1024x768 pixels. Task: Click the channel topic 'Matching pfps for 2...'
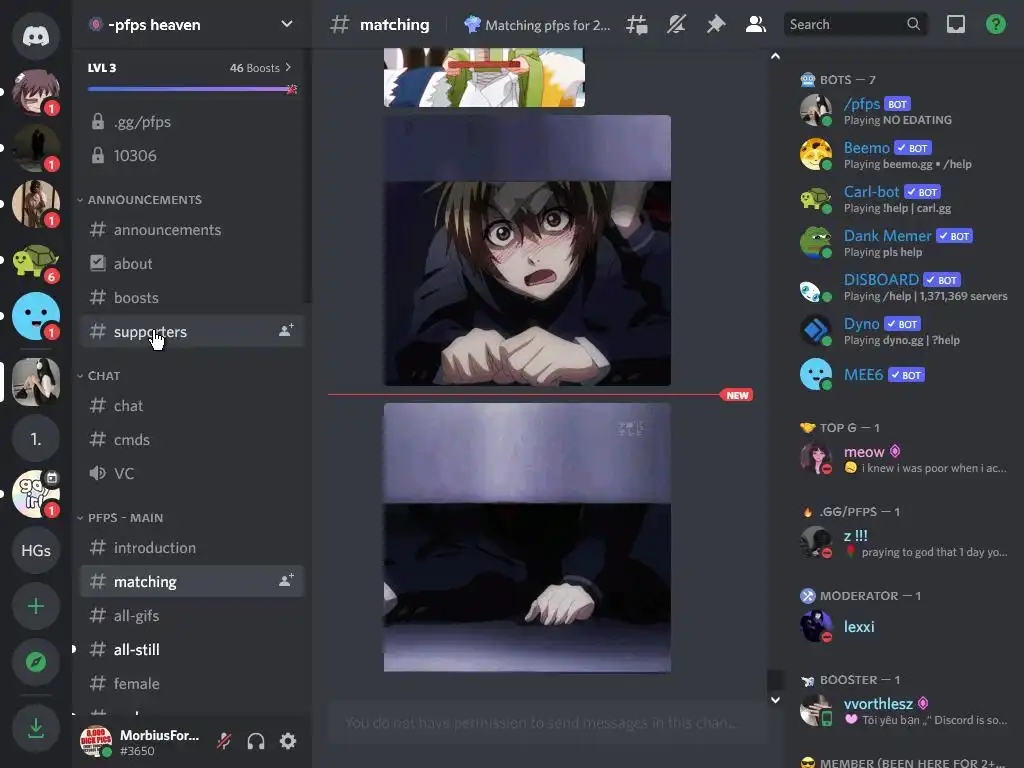(x=537, y=25)
